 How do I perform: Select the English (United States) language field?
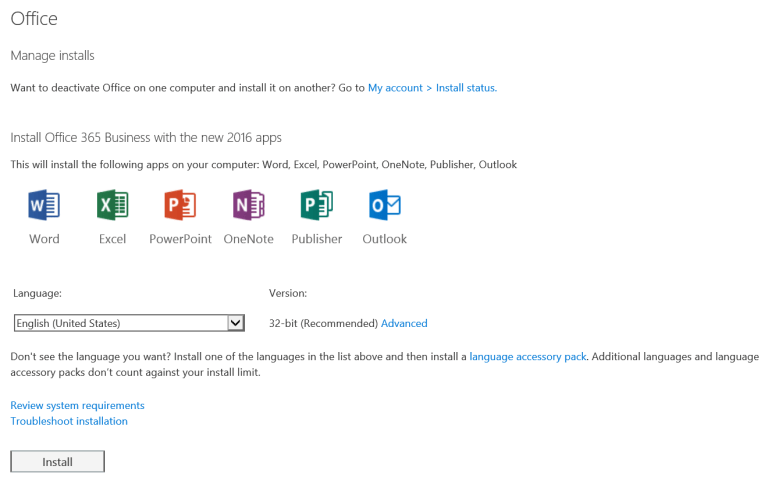pyautogui.click(x=129, y=323)
